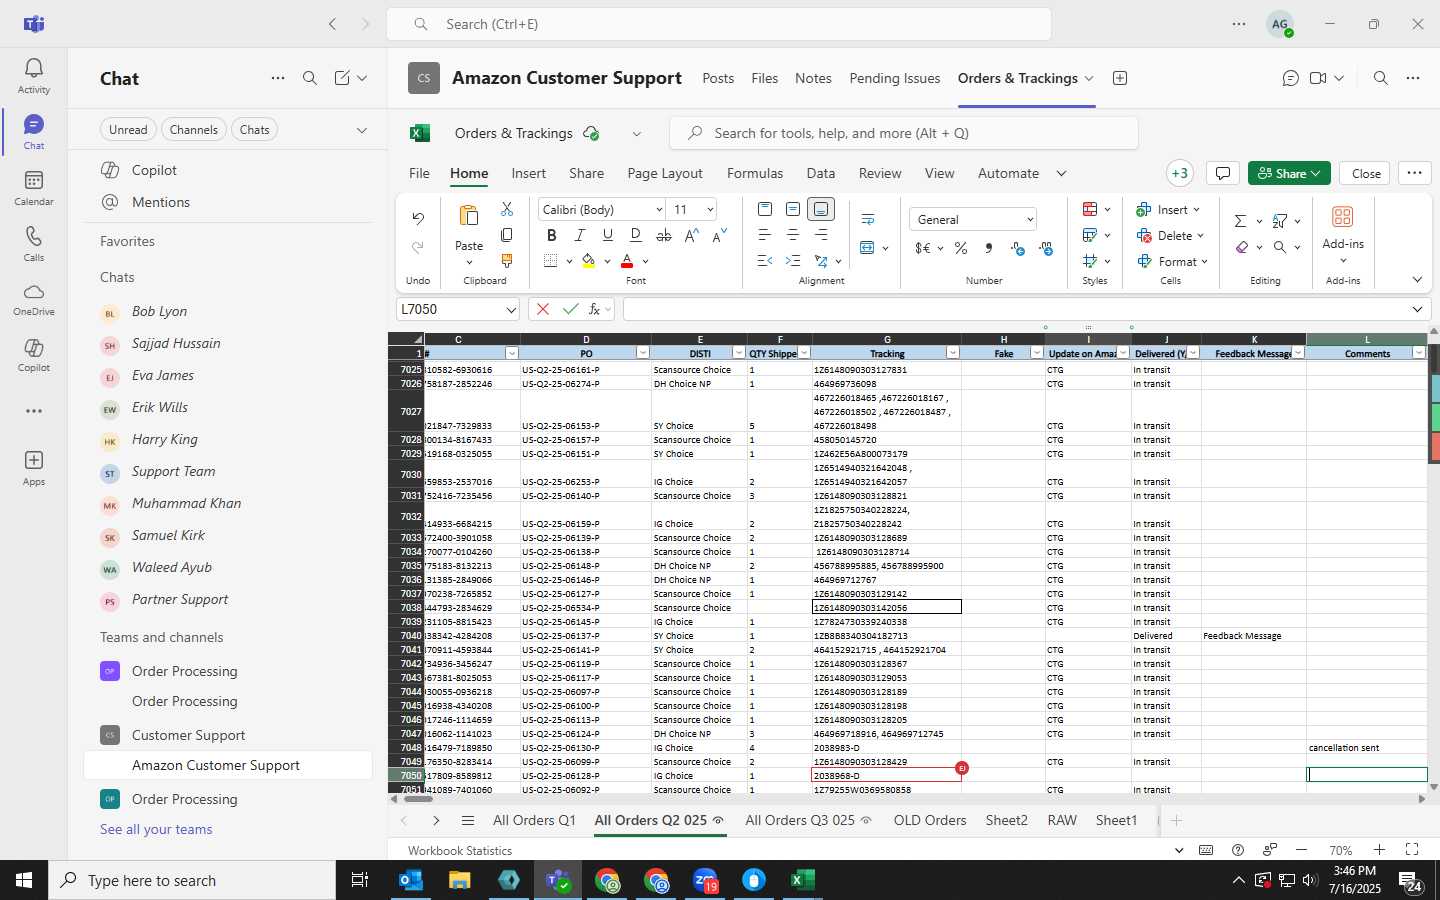The width and height of the screenshot is (1440, 900).
Task: Click the Close button for the workbook
Action: coord(1366,173)
